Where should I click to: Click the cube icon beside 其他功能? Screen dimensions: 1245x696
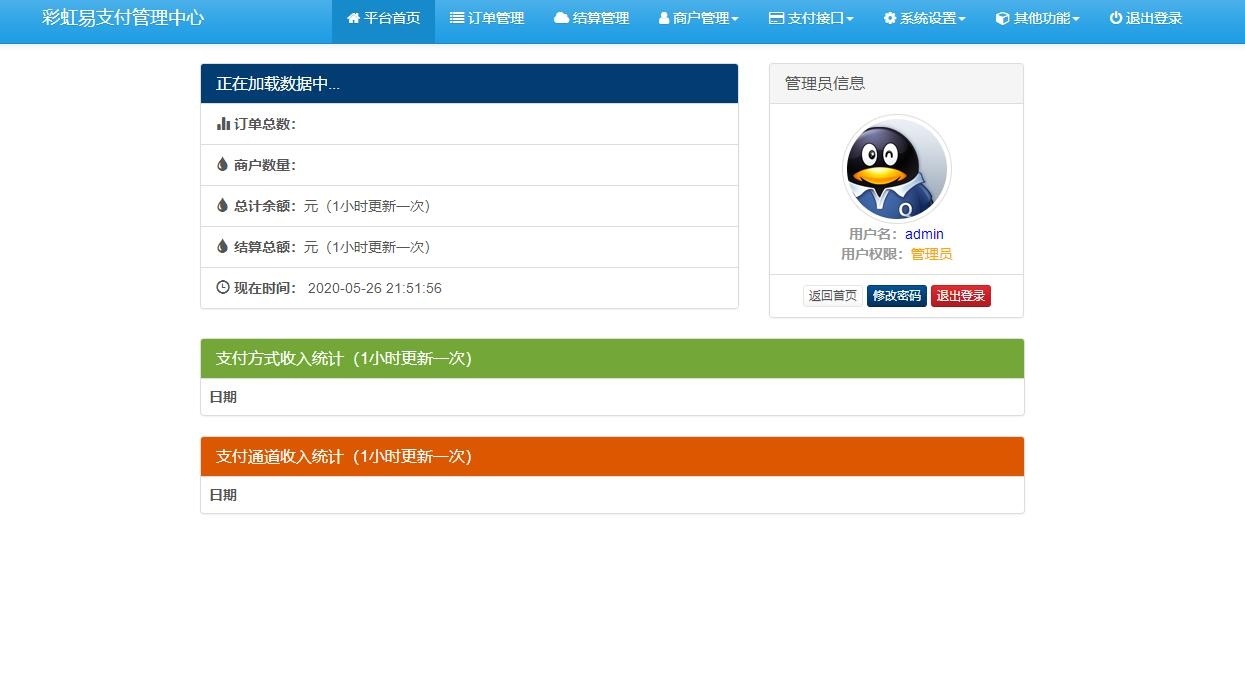click(1003, 18)
